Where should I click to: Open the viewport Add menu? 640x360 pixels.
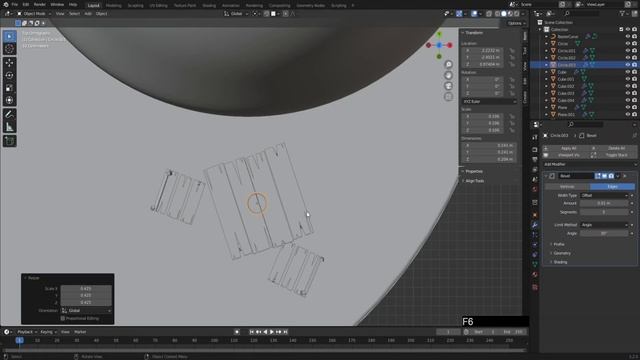pyautogui.click(x=88, y=13)
